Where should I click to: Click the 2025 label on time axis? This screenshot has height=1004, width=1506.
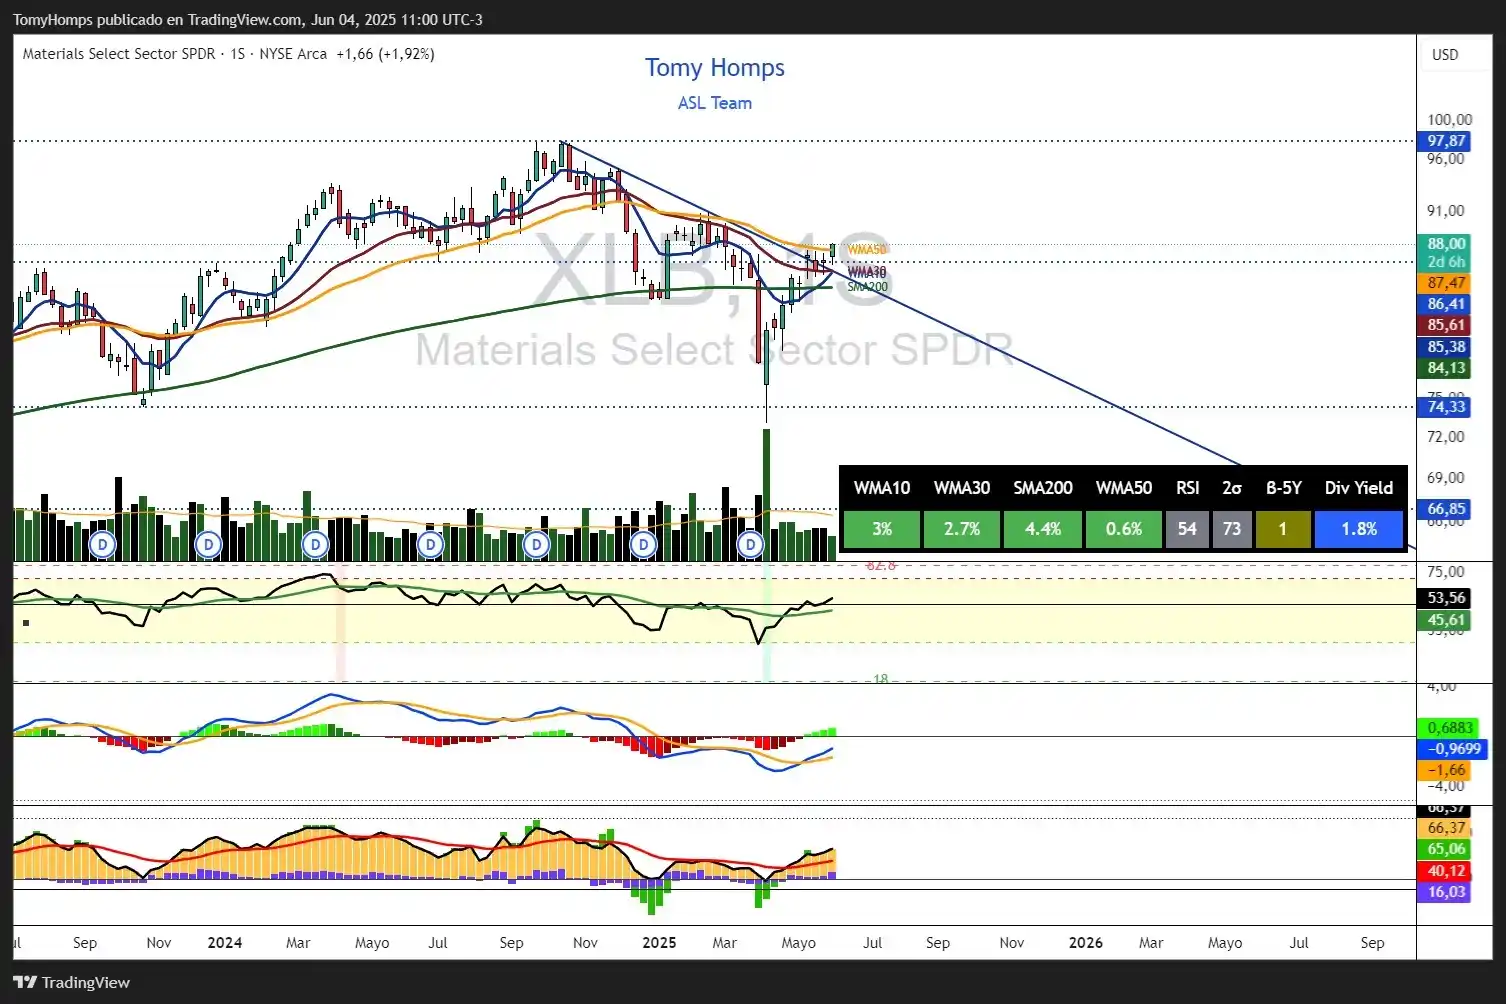pyautogui.click(x=659, y=943)
